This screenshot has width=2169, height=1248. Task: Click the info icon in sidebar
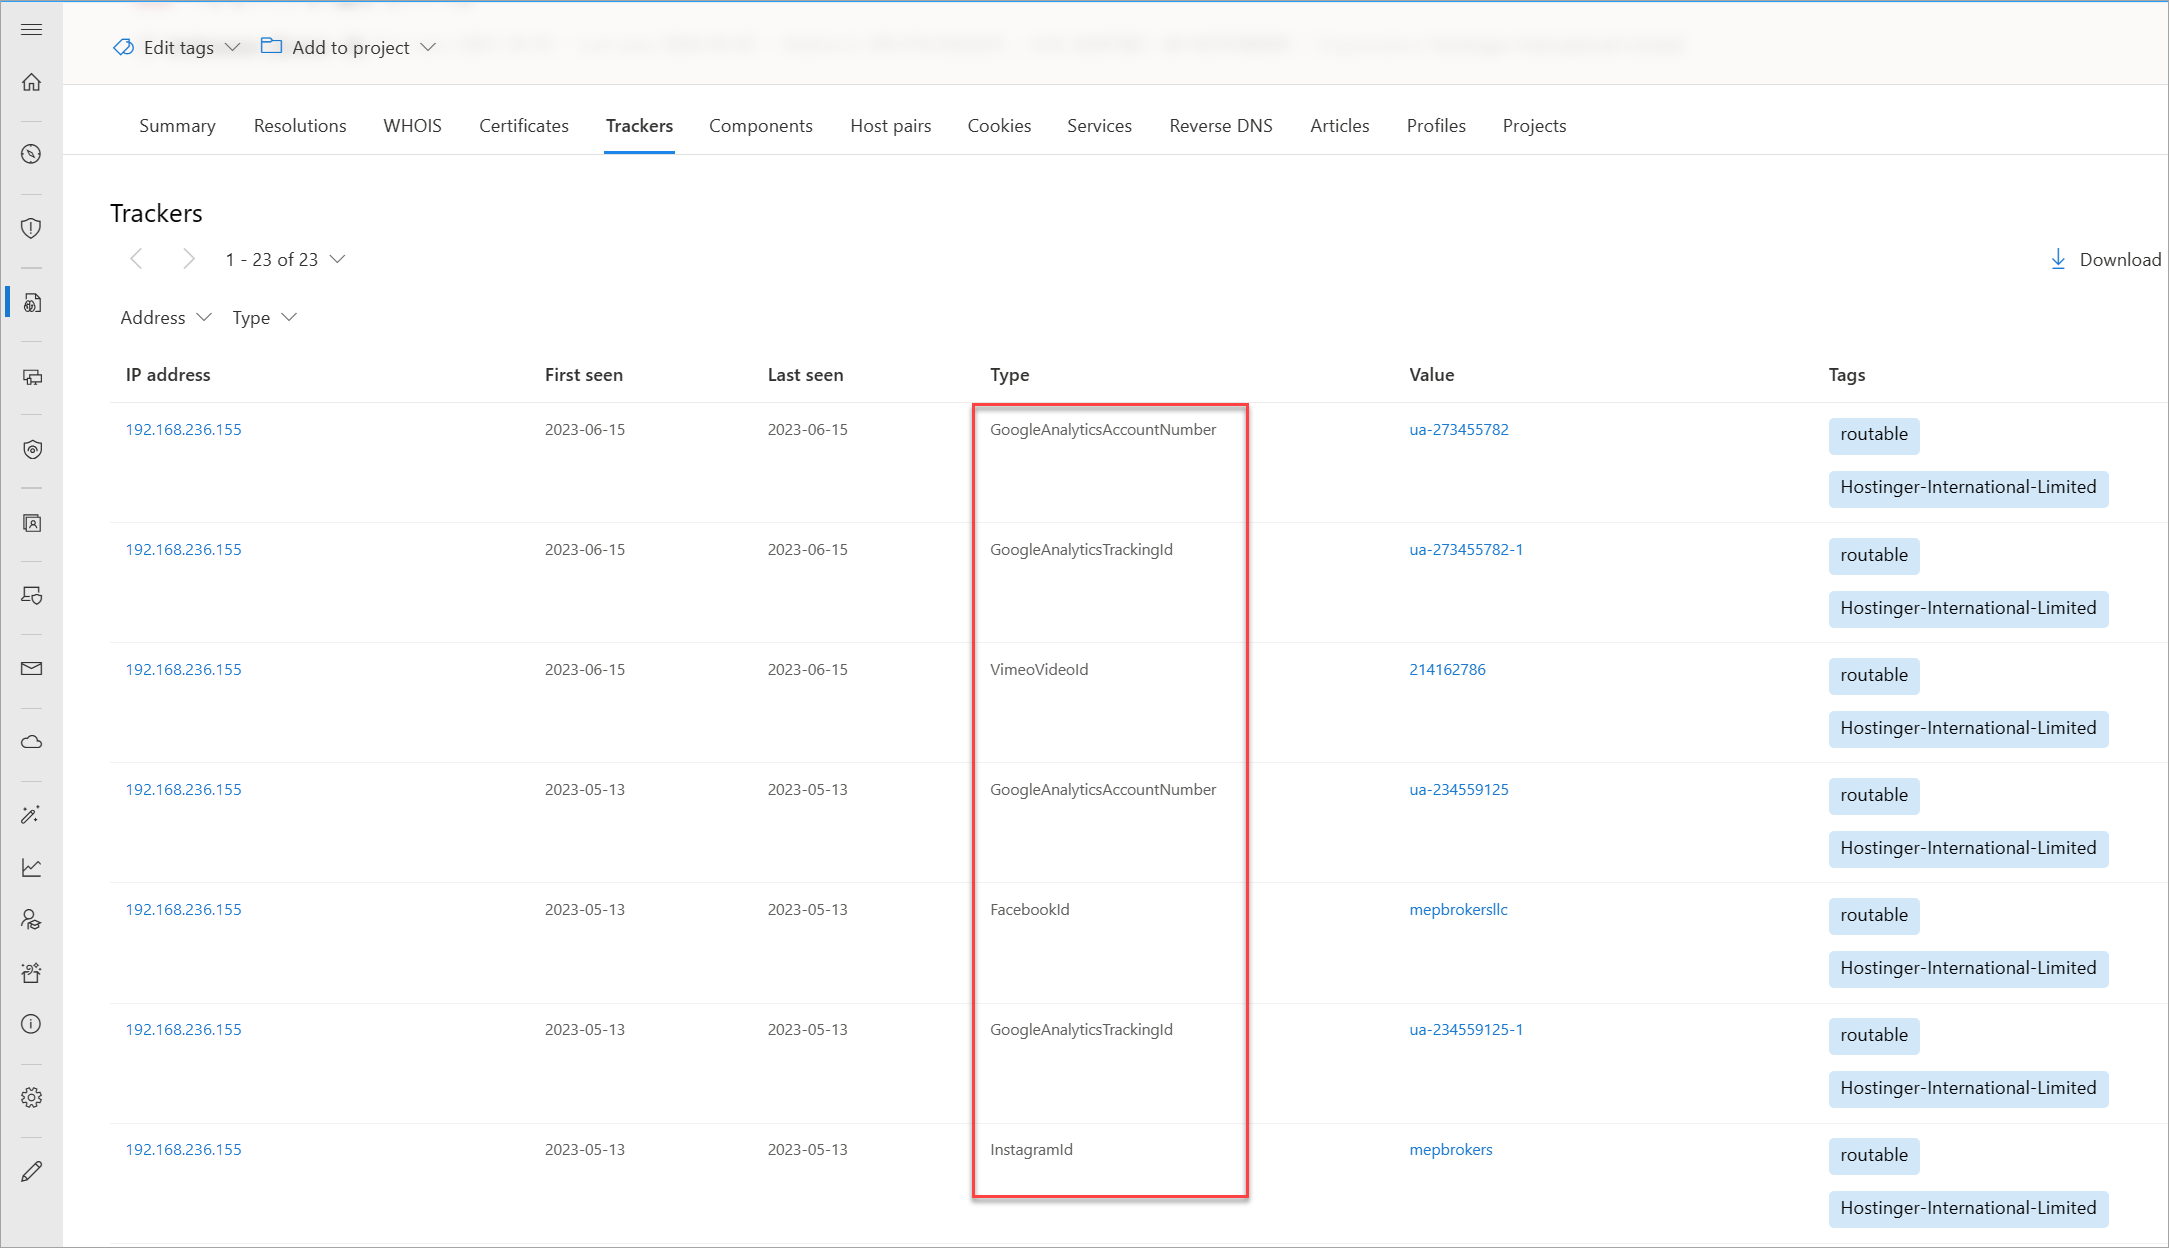[31, 1024]
